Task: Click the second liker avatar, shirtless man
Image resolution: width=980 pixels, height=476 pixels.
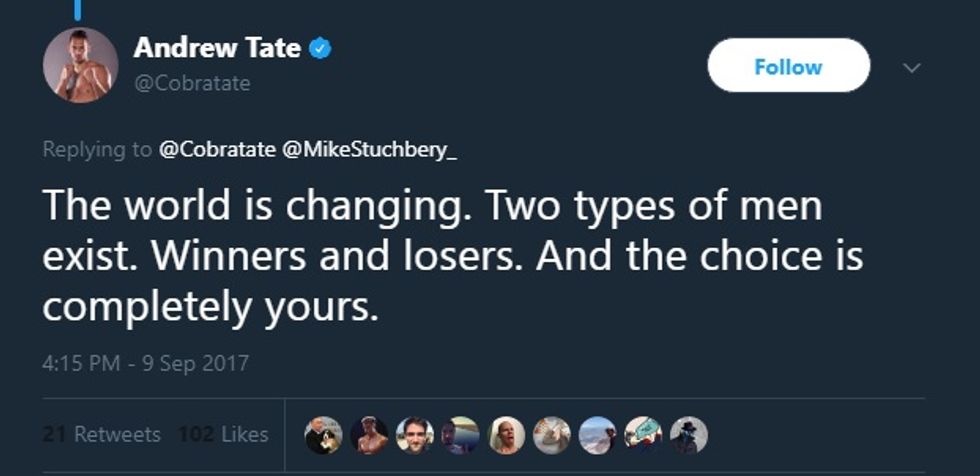Action: pyautogui.click(x=369, y=434)
